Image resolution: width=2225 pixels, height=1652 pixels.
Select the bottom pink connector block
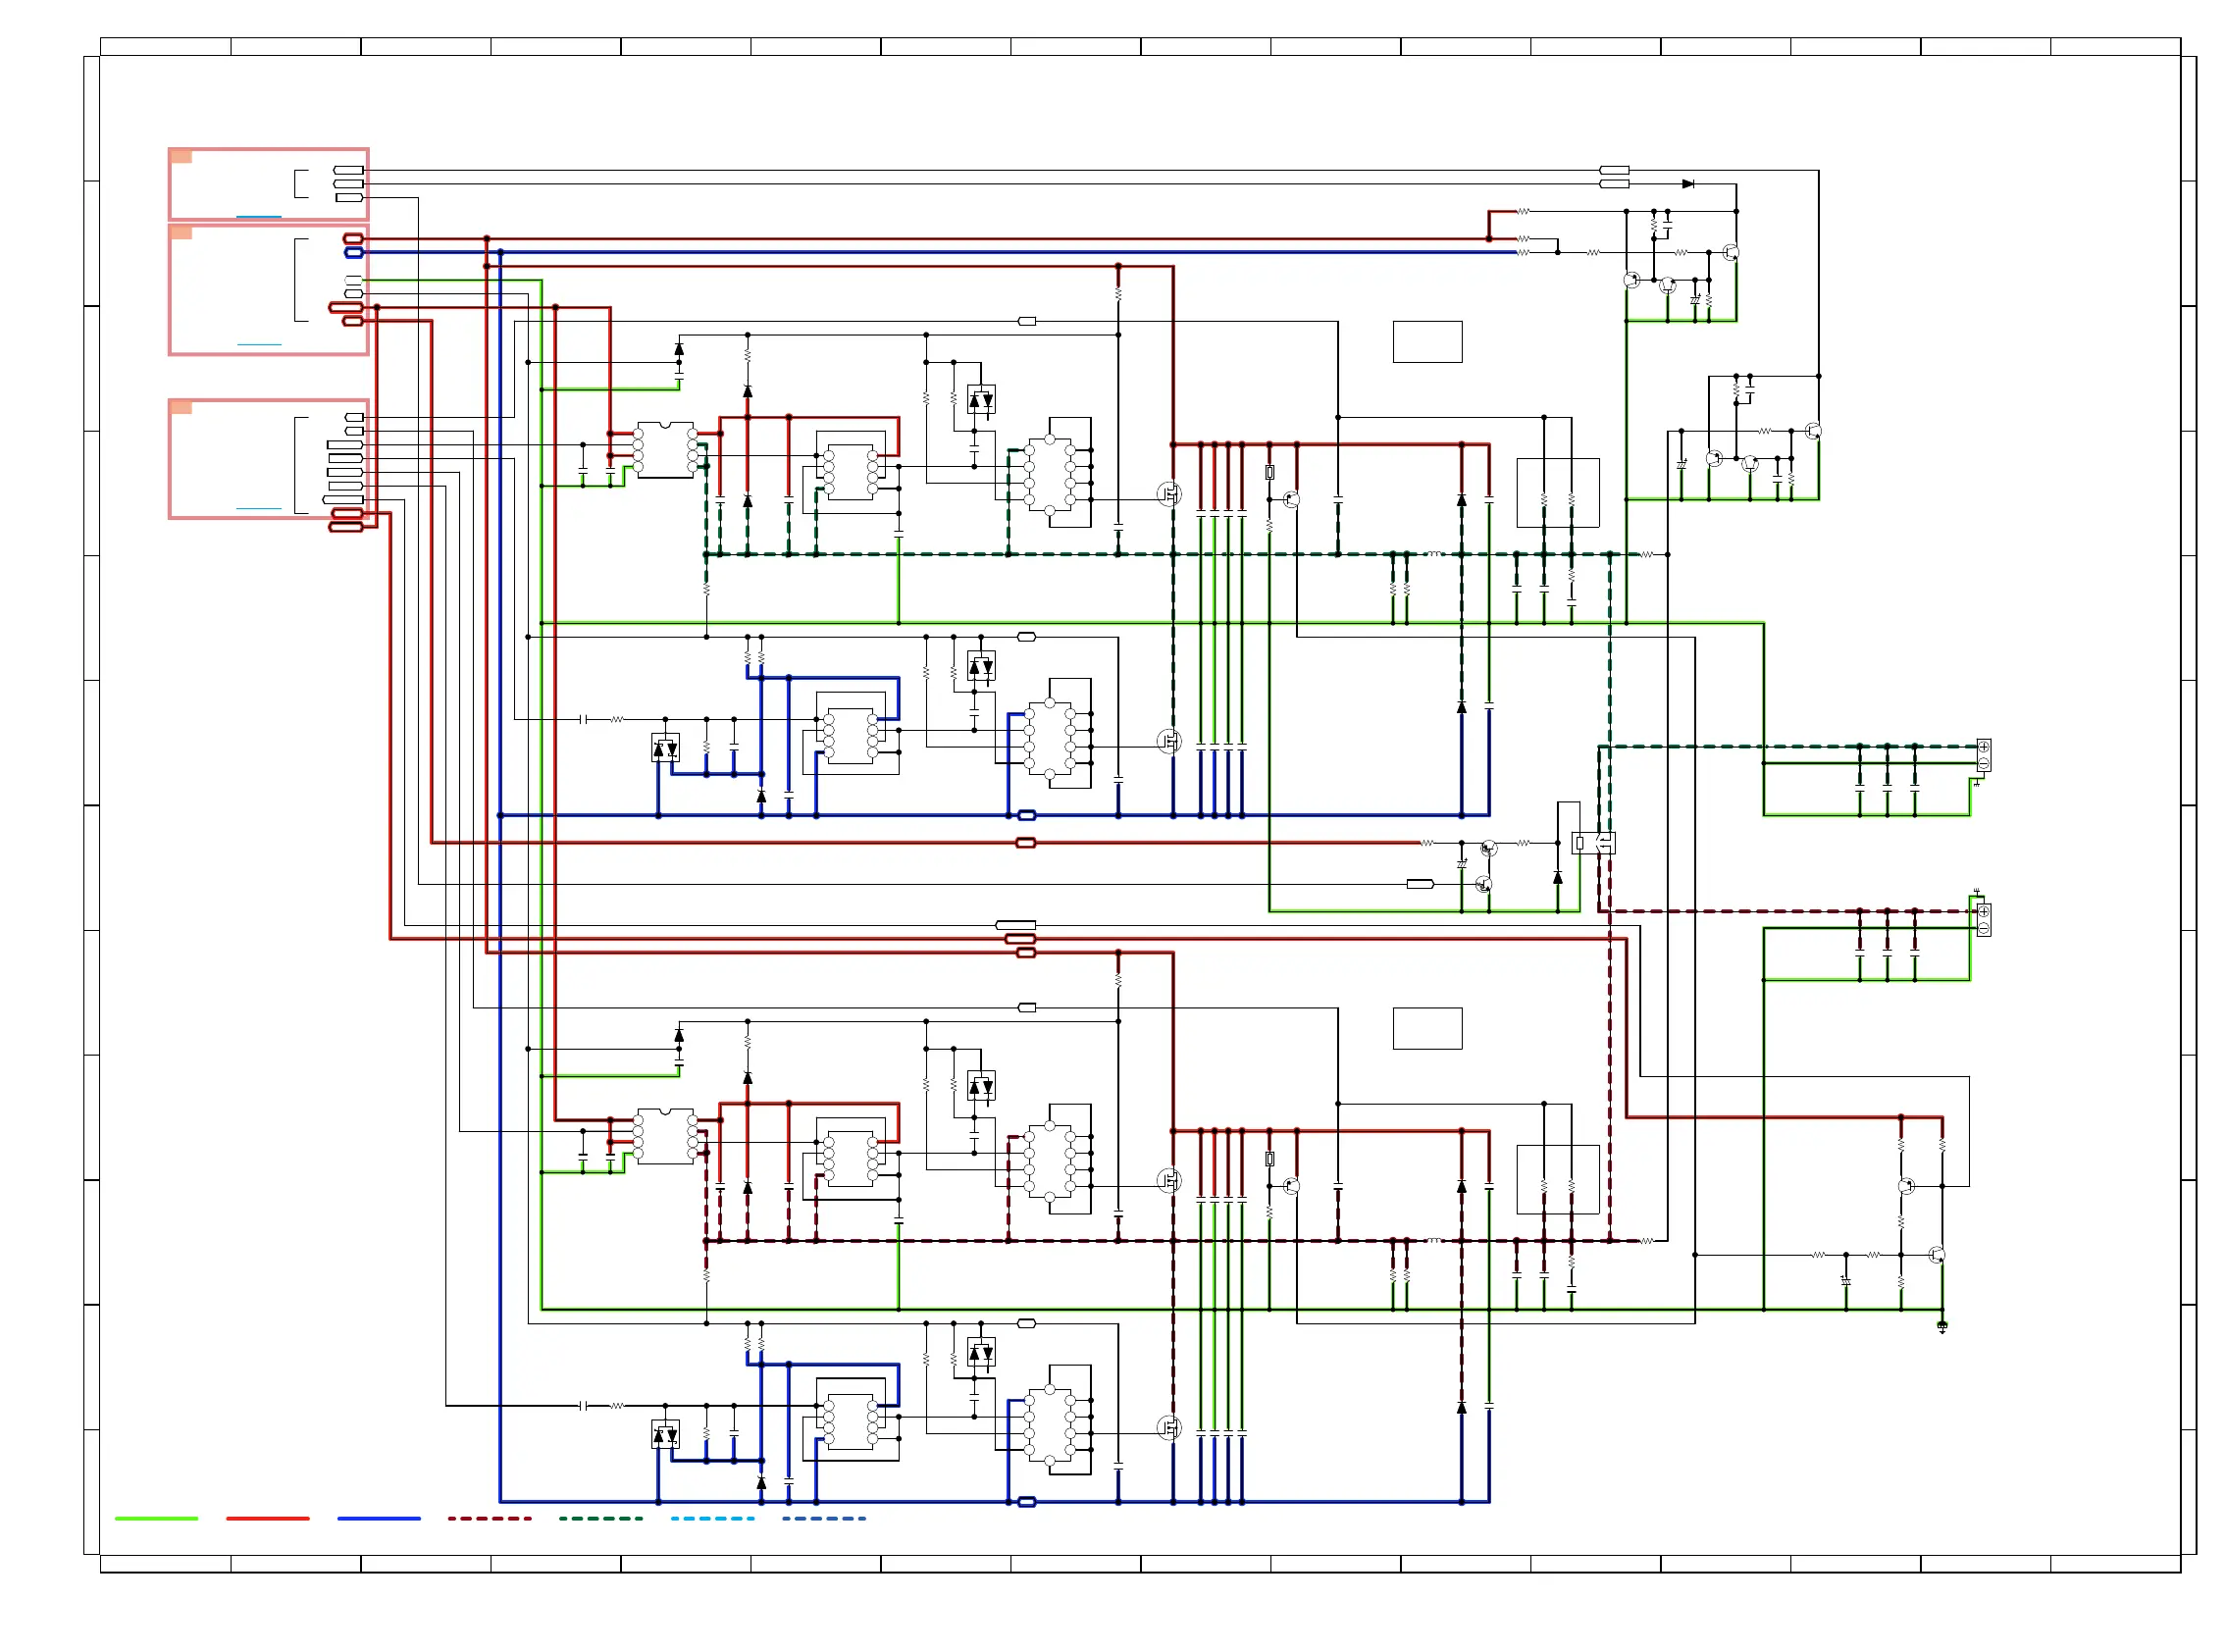[x=269, y=459]
